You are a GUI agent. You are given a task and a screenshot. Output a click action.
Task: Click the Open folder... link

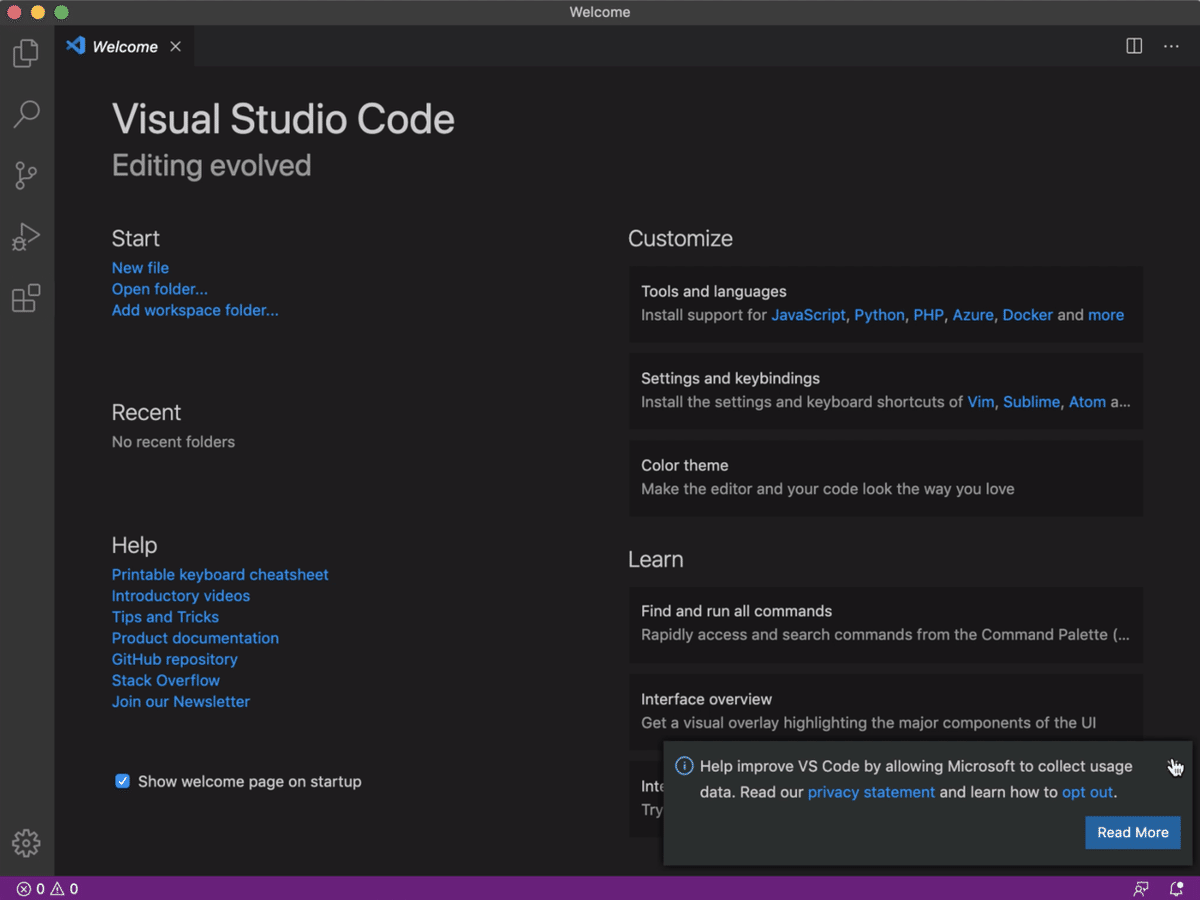(160, 289)
